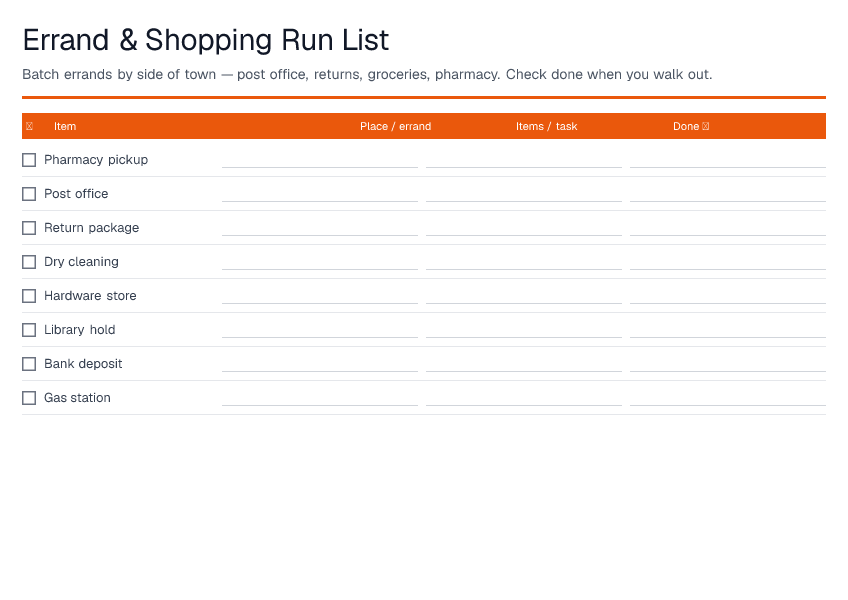Viewport: 848px width, 600px height.
Task: Click the Done field for Dry cleaning
Action: coord(727,262)
